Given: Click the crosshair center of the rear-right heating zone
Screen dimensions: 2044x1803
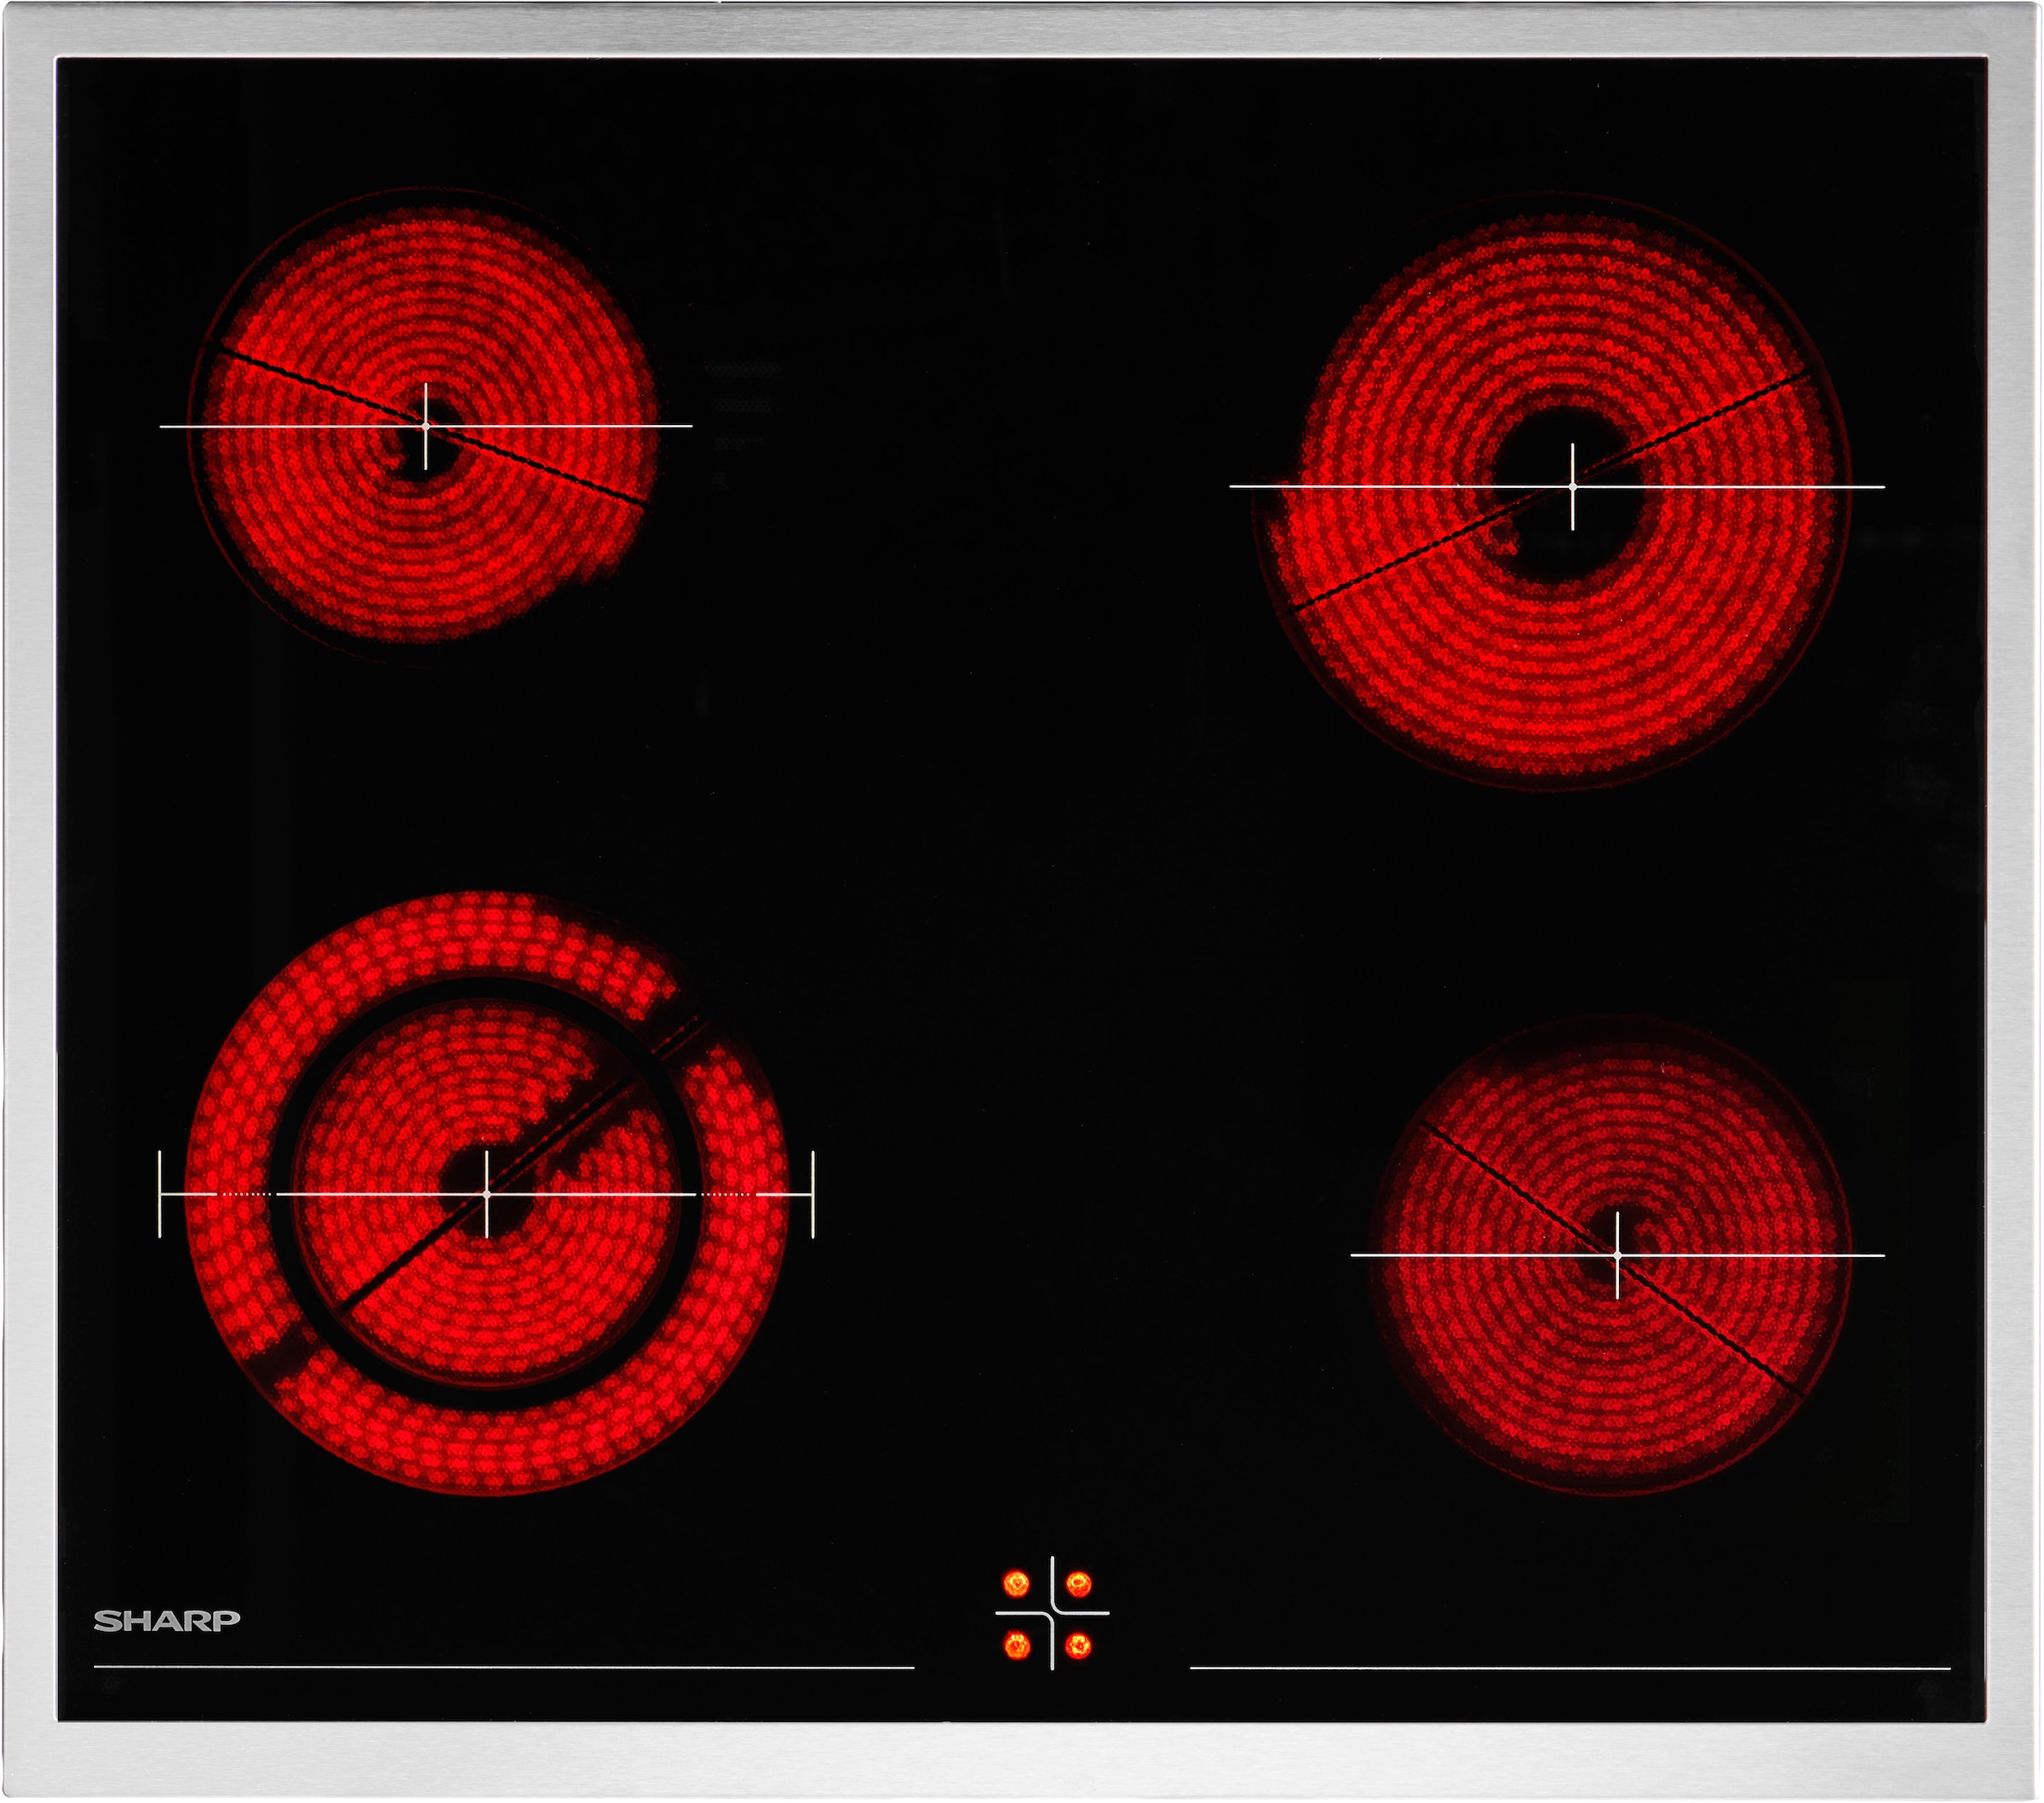Looking at the screenshot, I should pyautogui.click(x=1573, y=487).
